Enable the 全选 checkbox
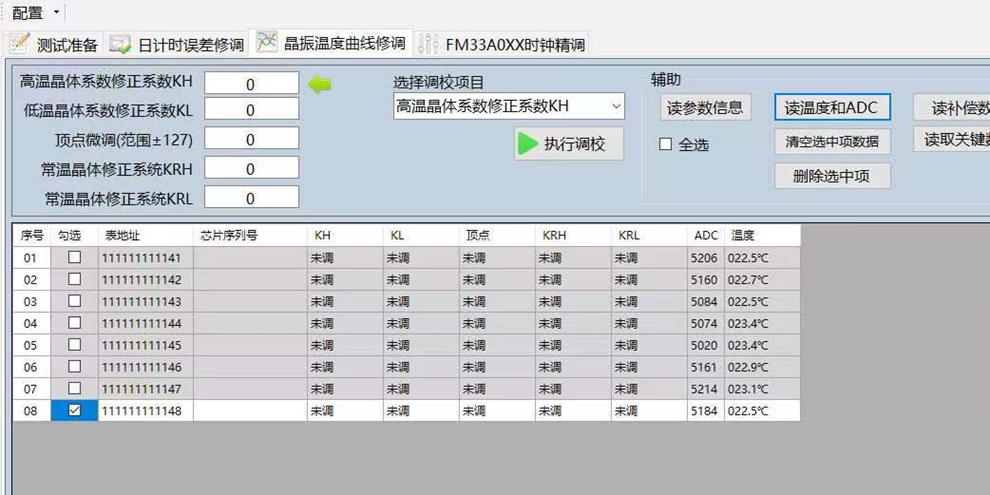This screenshot has width=990, height=495. 665,145
